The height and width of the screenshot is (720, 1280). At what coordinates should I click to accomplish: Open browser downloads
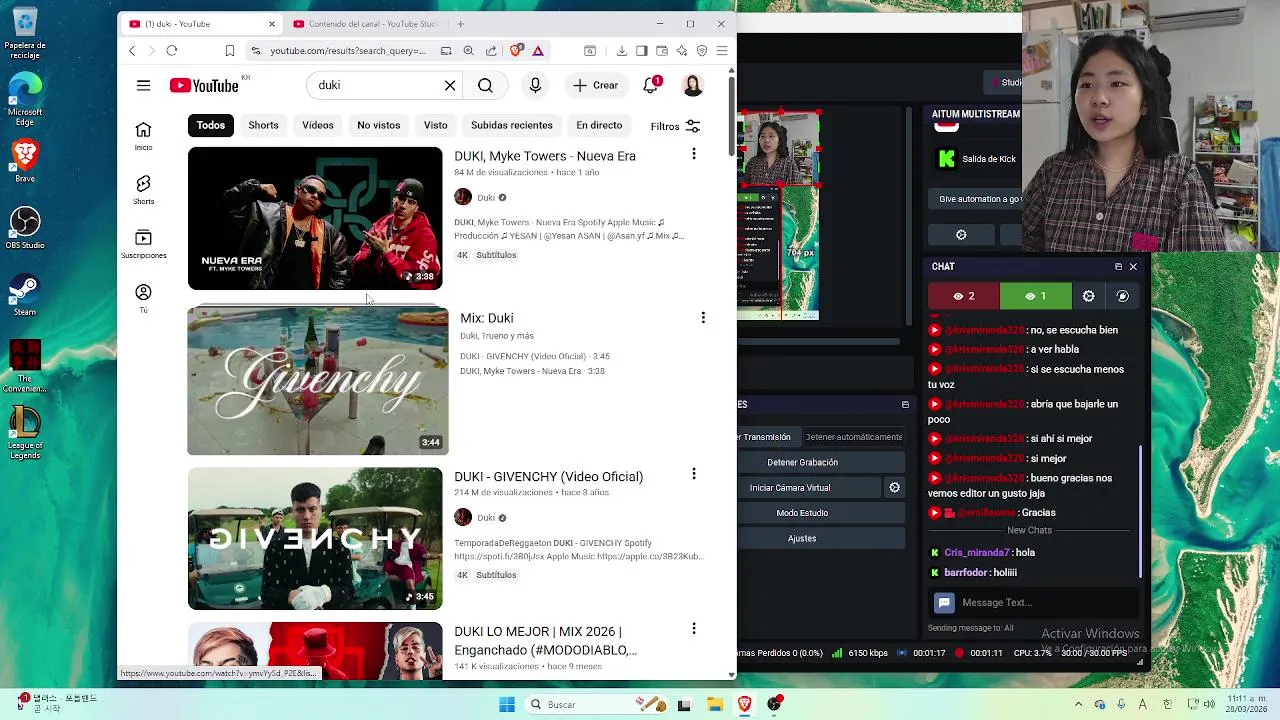(x=621, y=51)
